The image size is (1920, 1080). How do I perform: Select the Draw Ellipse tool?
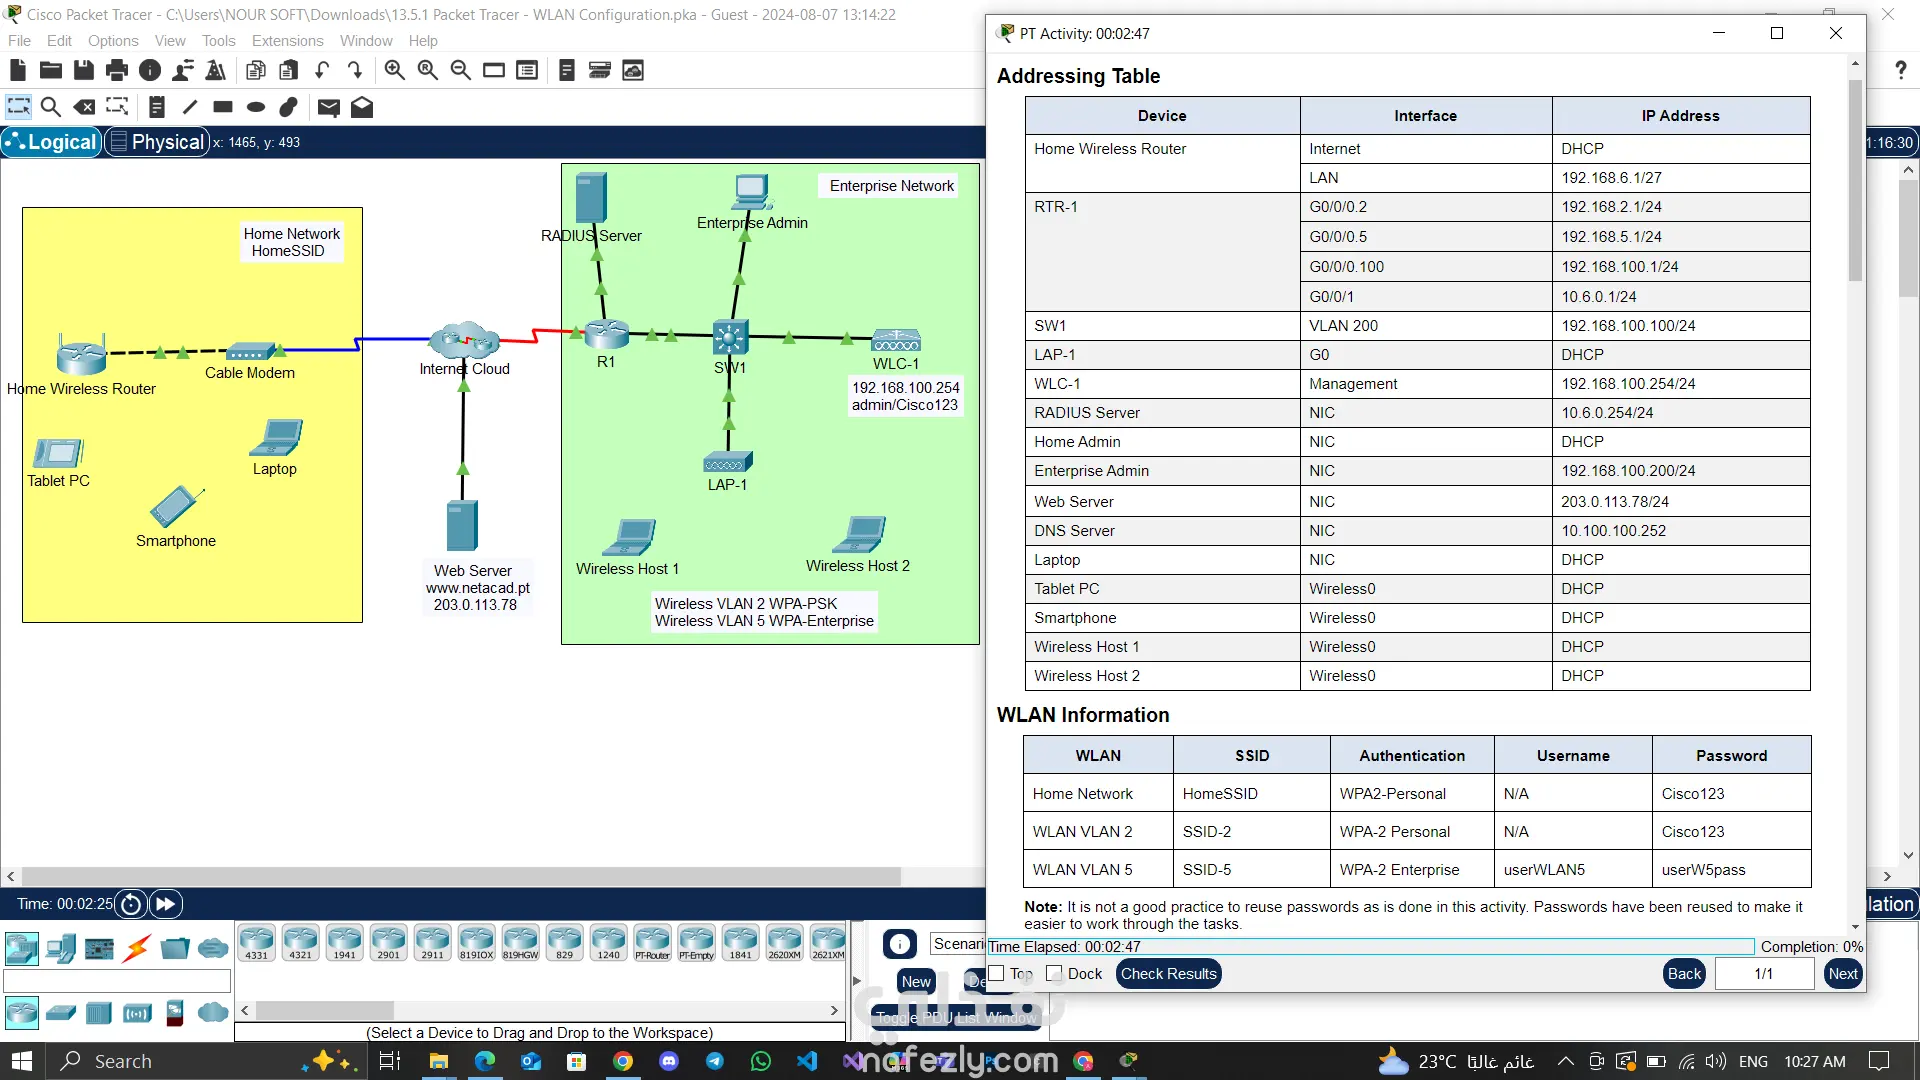256,107
